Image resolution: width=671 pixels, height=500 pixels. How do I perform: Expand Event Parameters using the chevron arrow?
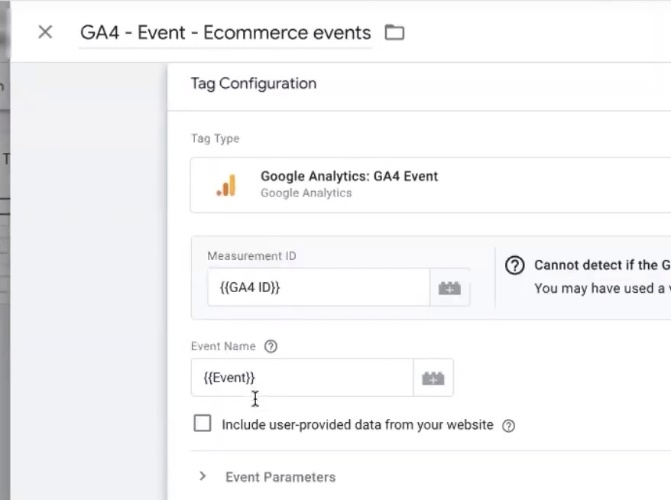(203, 477)
